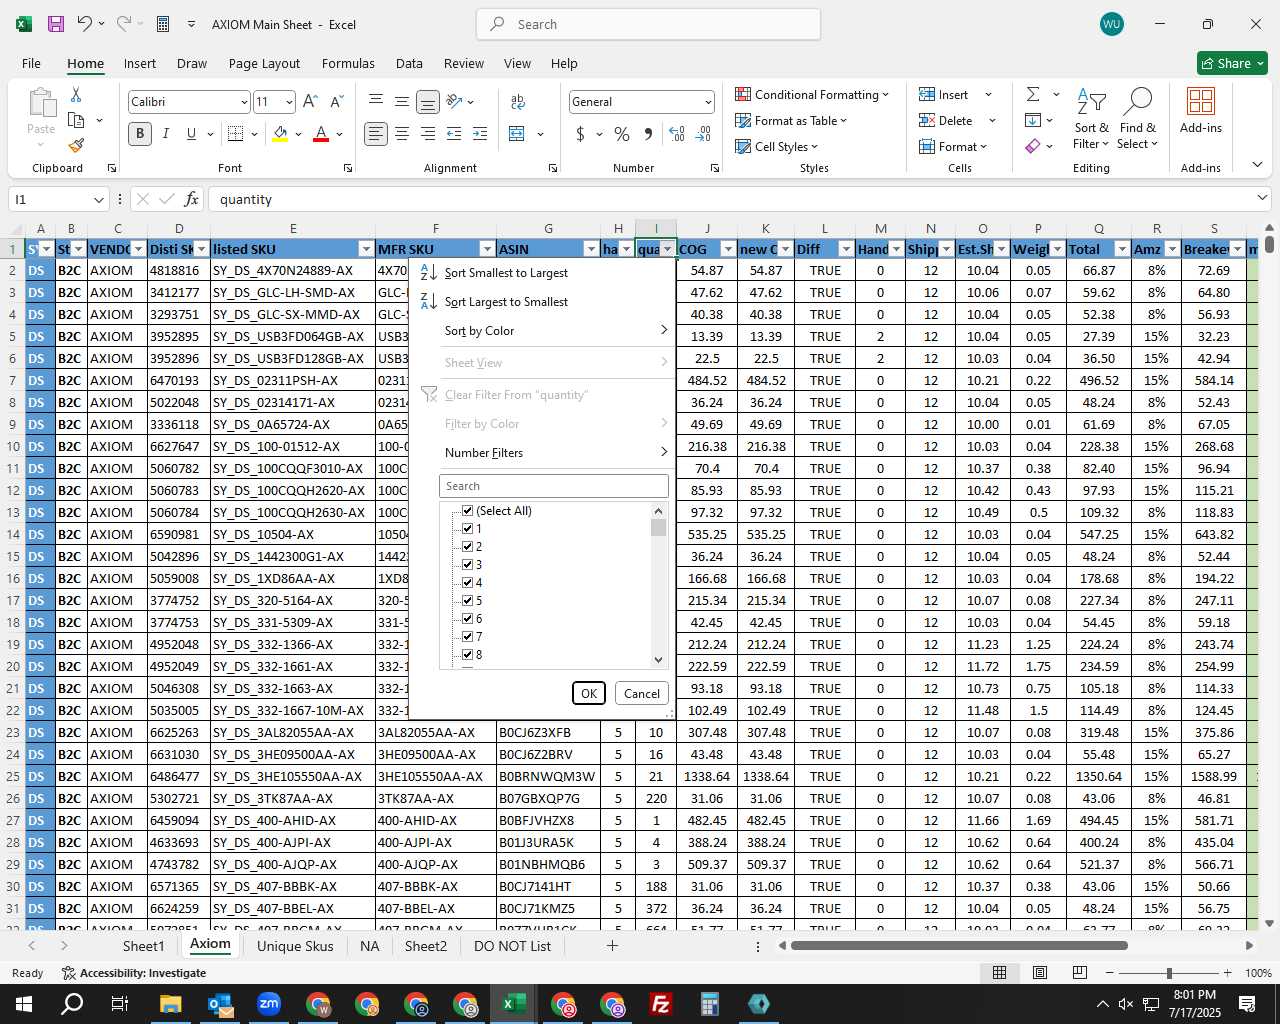Open the Formulas ribbon tab
Viewport: 1280px width, 1024px height.
pyautogui.click(x=348, y=63)
